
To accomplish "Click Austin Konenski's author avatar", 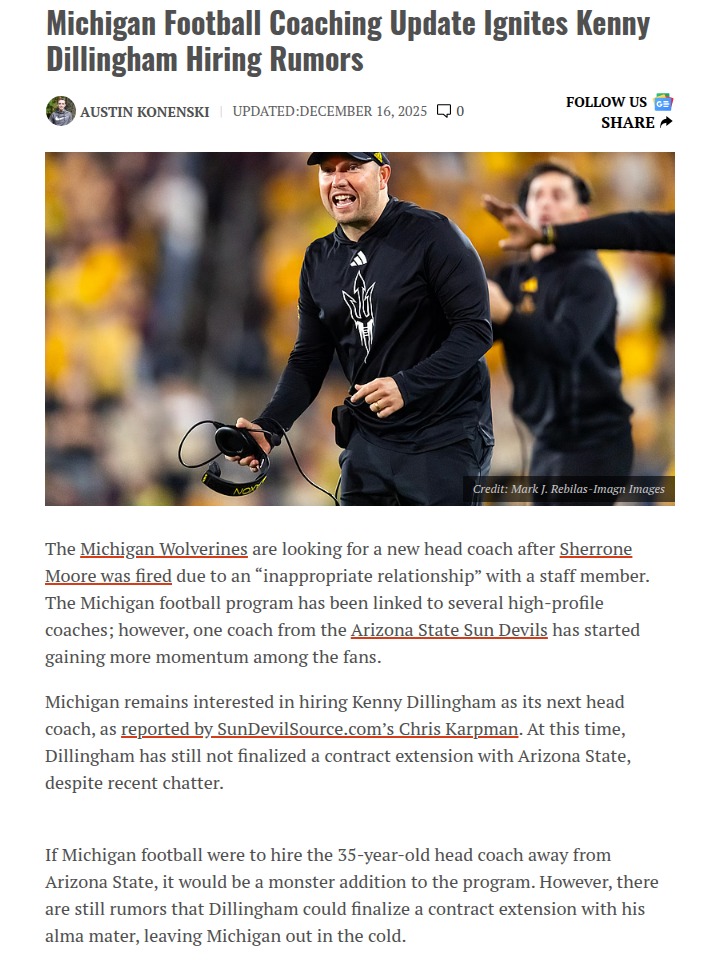I will pyautogui.click(x=61, y=111).
